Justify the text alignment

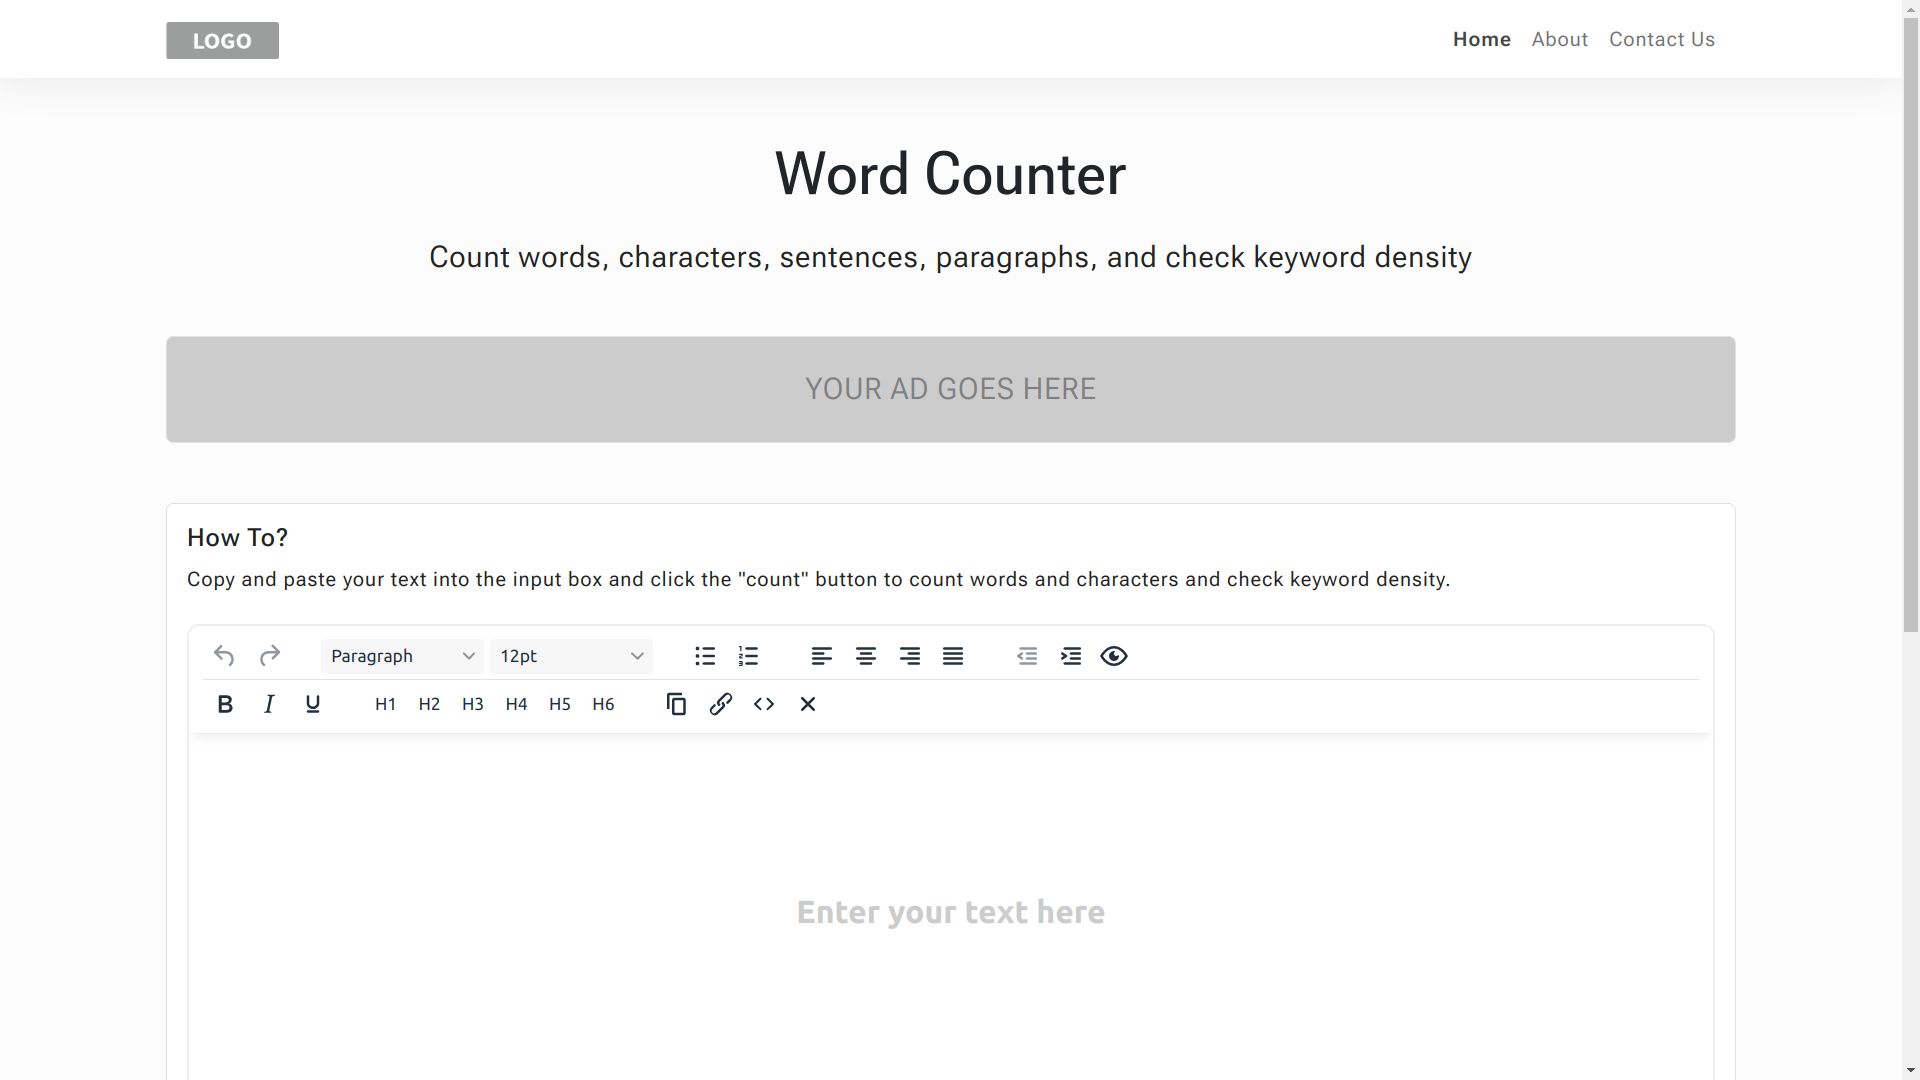(953, 656)
